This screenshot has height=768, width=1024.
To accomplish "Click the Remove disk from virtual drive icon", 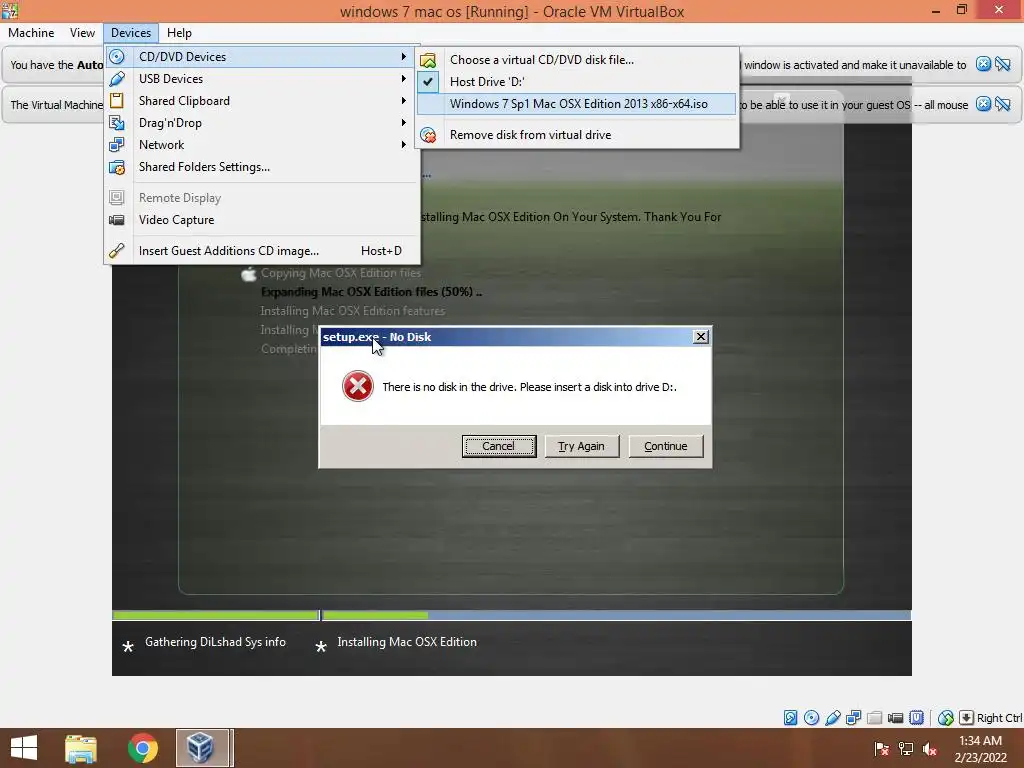I will (428, 135).
